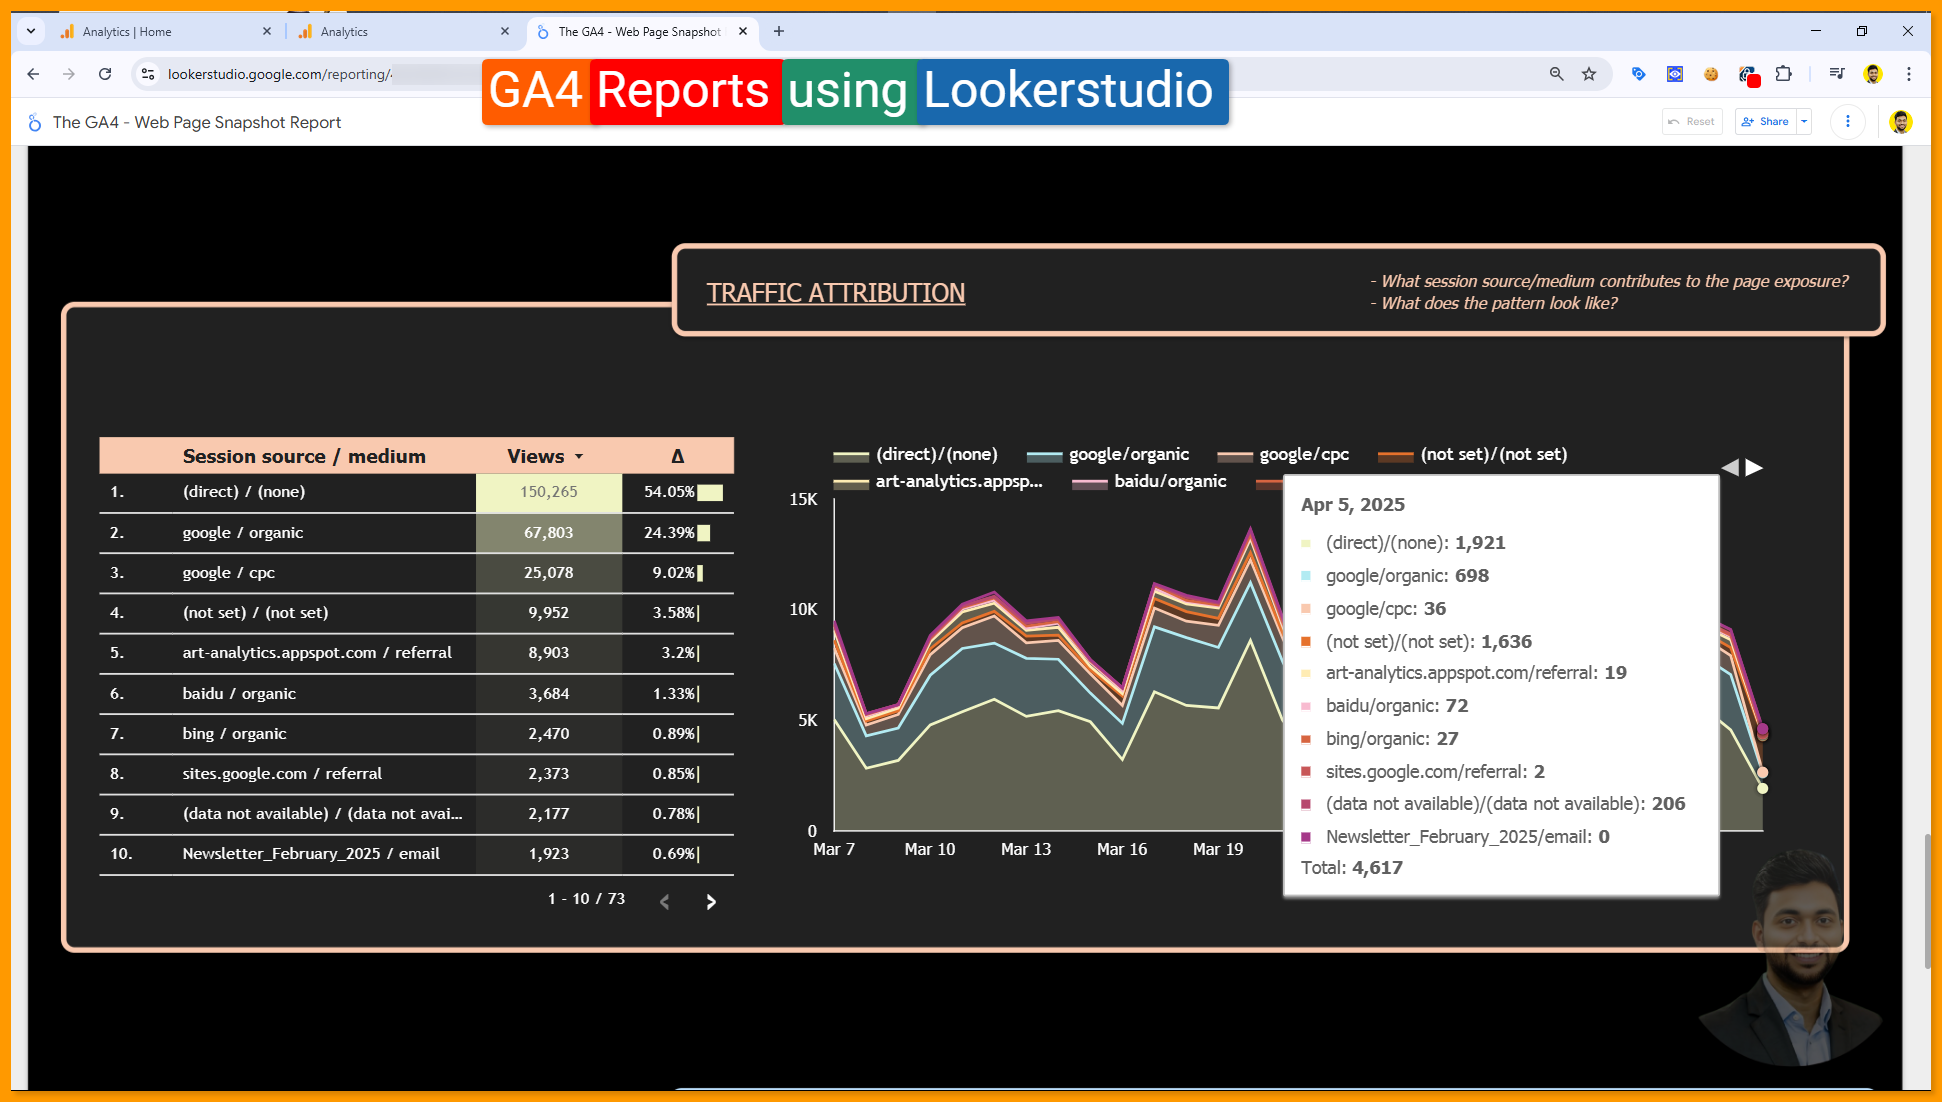Sort table by the Views column arrow
Image resolution: width=1942 pixels, height=1102 pixels.
point(578,457)
